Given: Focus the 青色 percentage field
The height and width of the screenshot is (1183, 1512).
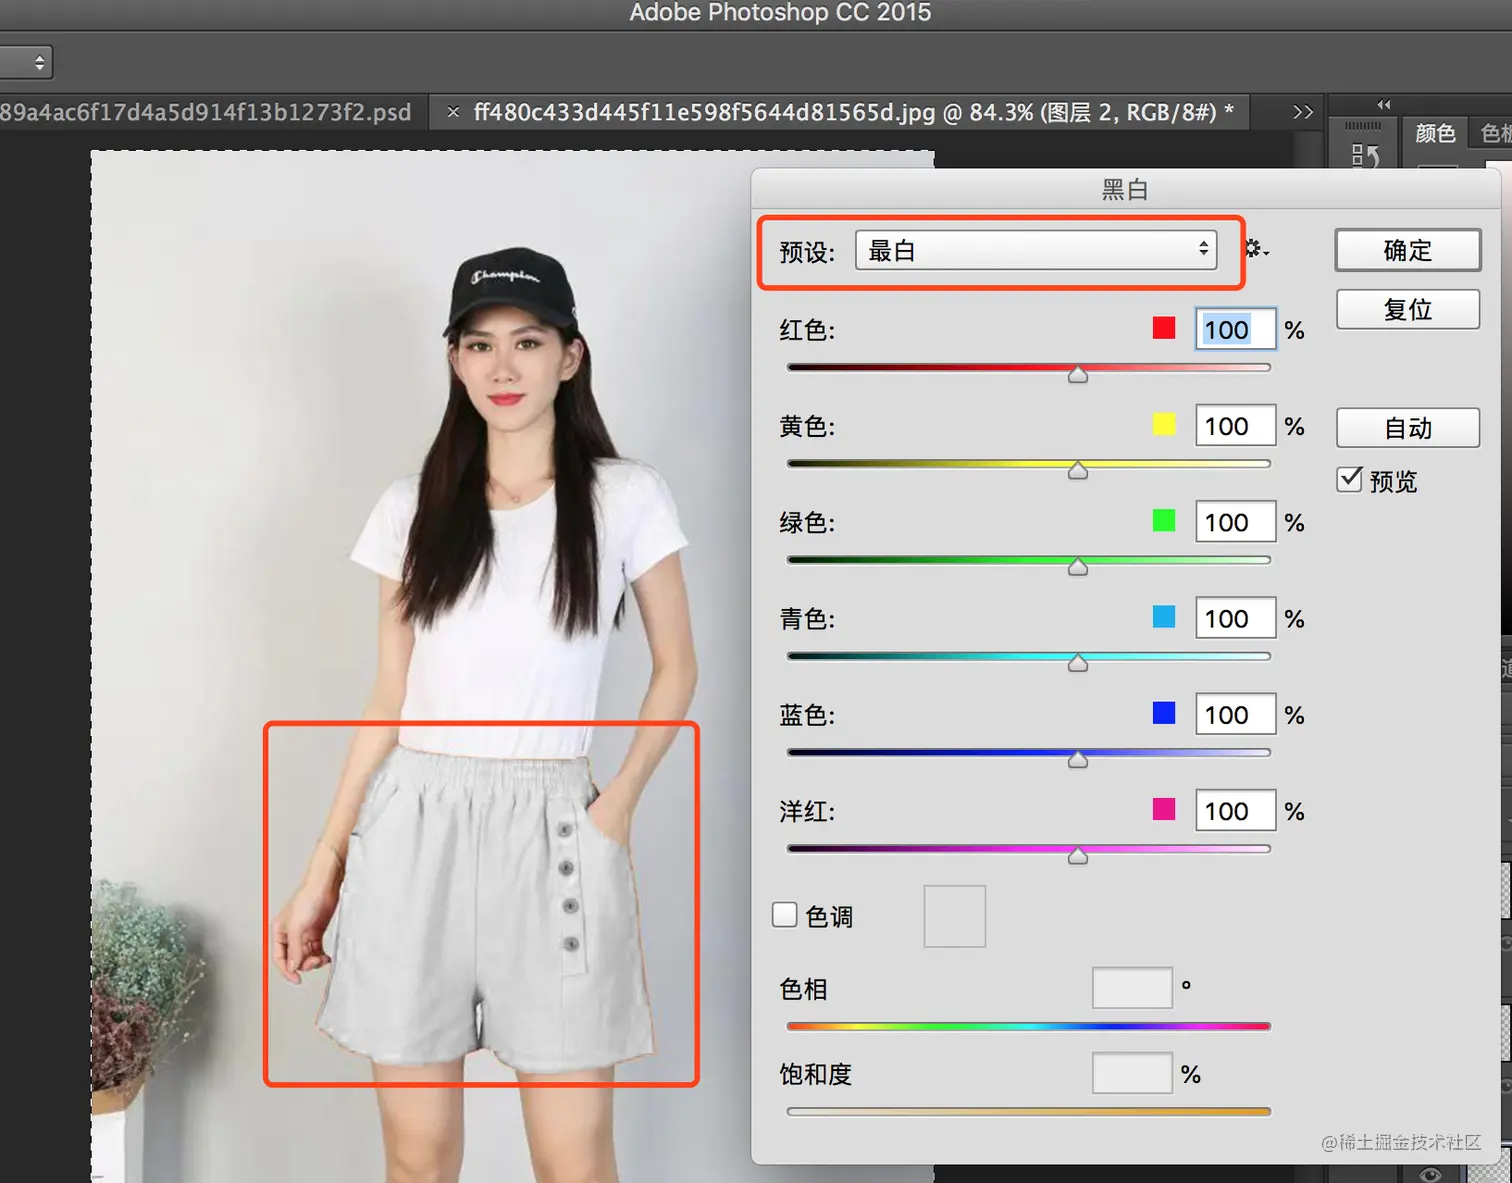Looking at the screenshot, I should (1236, 618).
